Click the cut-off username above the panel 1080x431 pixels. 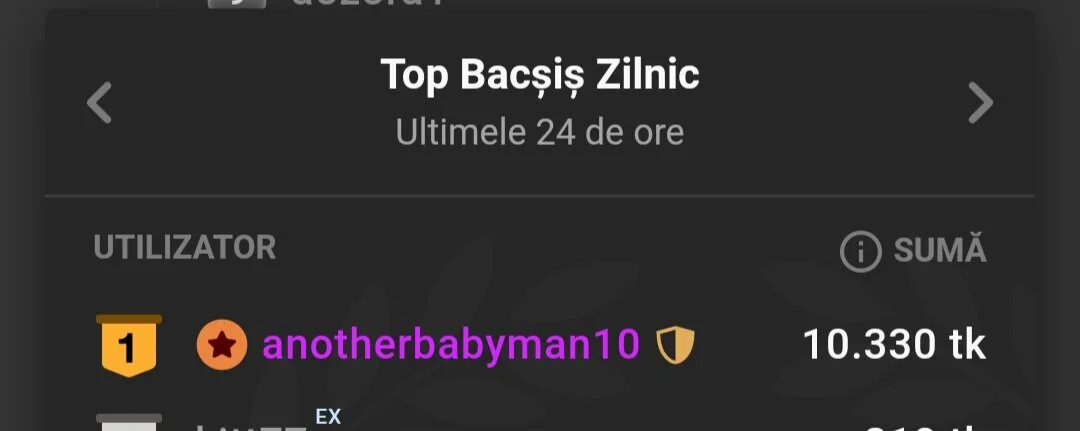coord(365,3)
